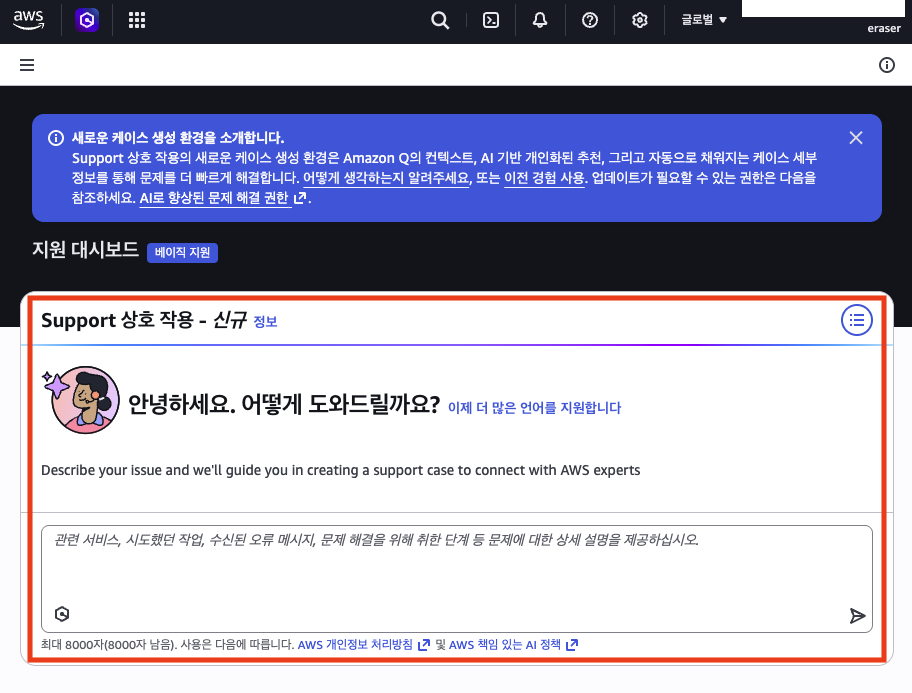This screenshot has width=912, height=693.
Task: Click the Describe your issue guidance text
Action: click(x=340, y=470)
